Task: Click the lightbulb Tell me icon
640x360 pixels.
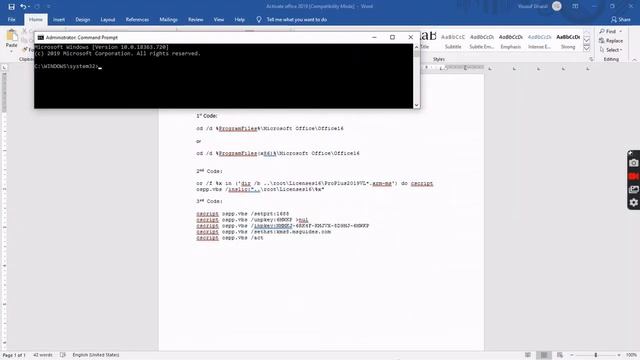Action: (259, 20)
